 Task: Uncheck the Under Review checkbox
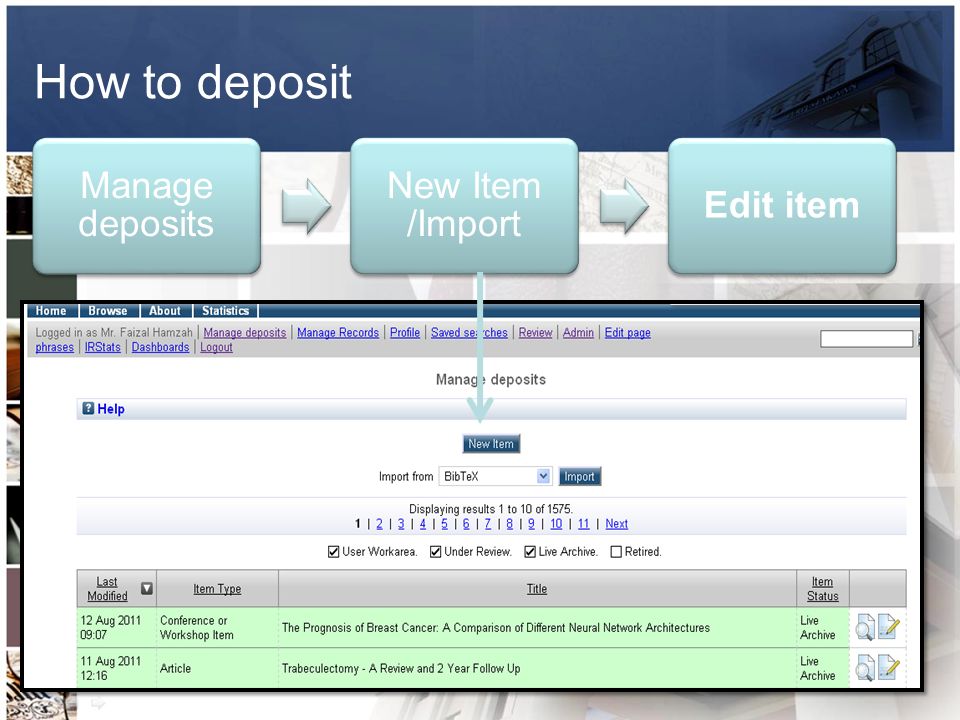435,552
